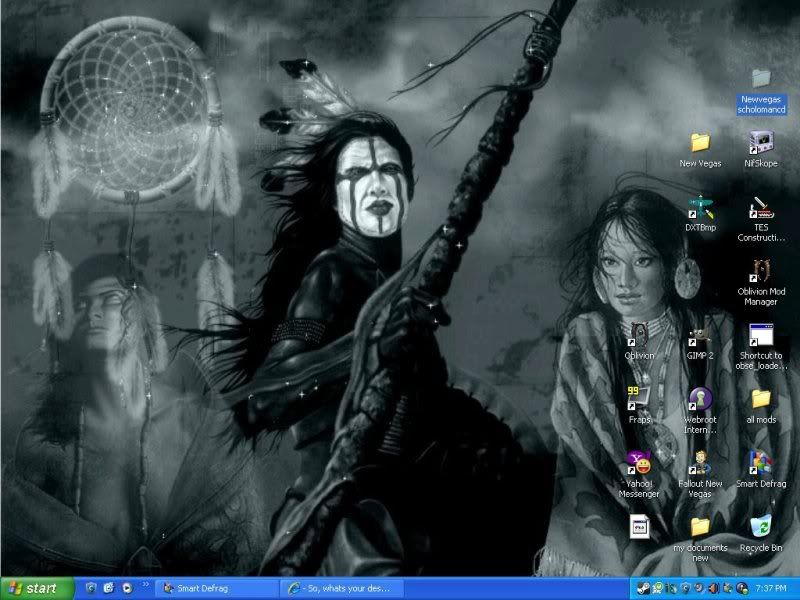Image resolution: width=800 pixels, height=600 pixels.
Task: Click the Newvegas scholomancd folder
Action: [x=761, y=79]
